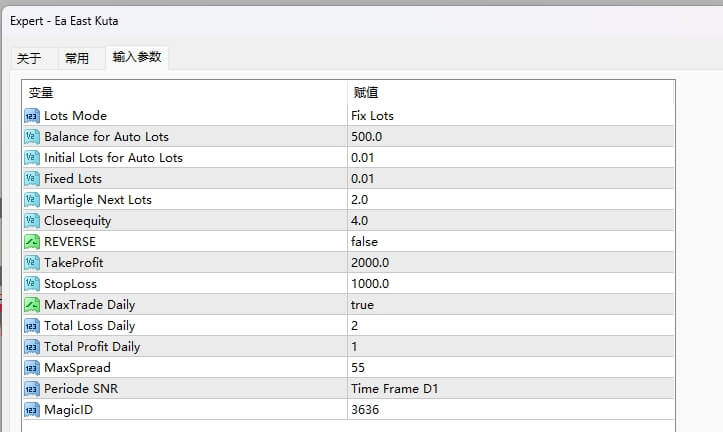
Task: Click the Balance for Auto Lots icon
Action: 31,137
